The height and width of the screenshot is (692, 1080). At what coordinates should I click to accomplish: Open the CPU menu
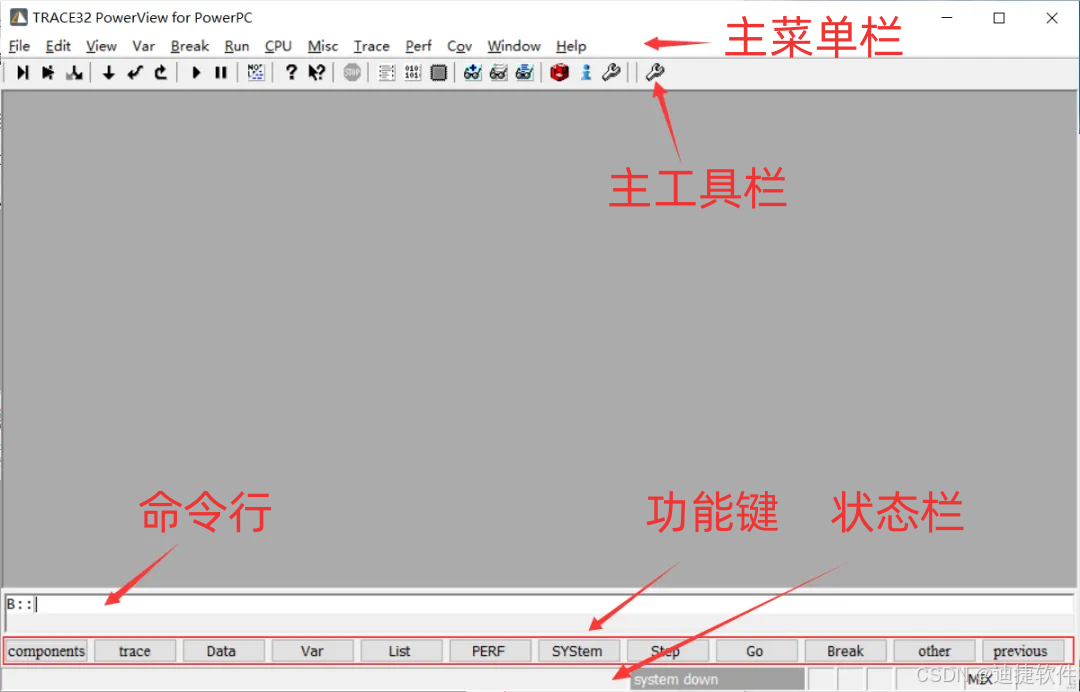pyautogui.click(x=278, y=46)
